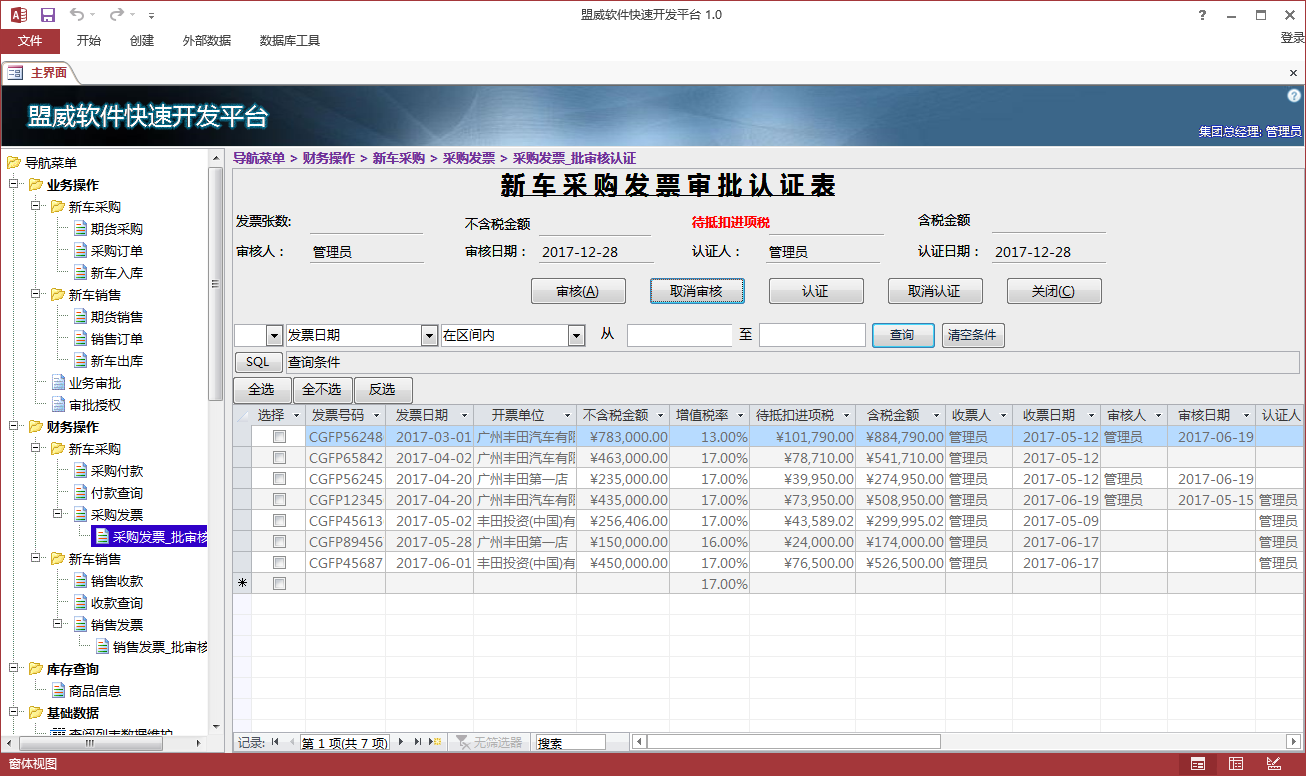Go to next record arrow
Image resolution: width=1306 pixels, height=776 pixels.
pyautogui.click(x=401, y=742)
